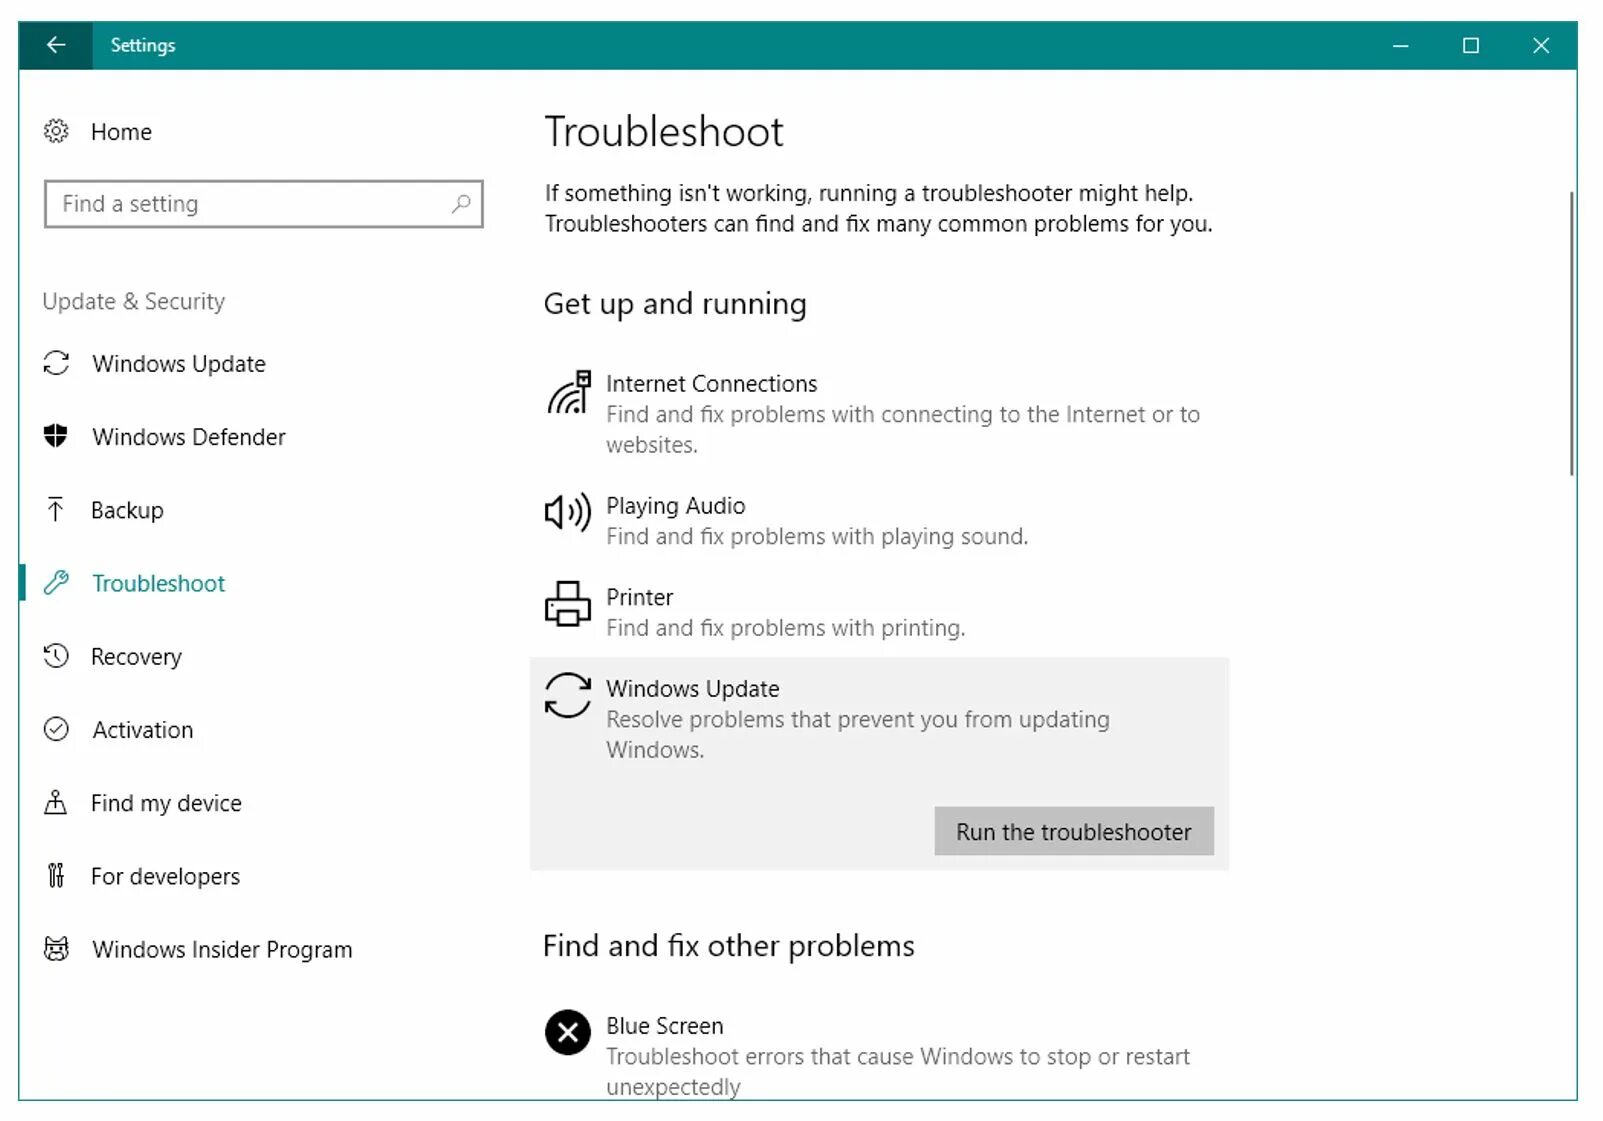Close the Settings window
The height and width of the screenshot is (1121, 1603).
coord(1541,45)
